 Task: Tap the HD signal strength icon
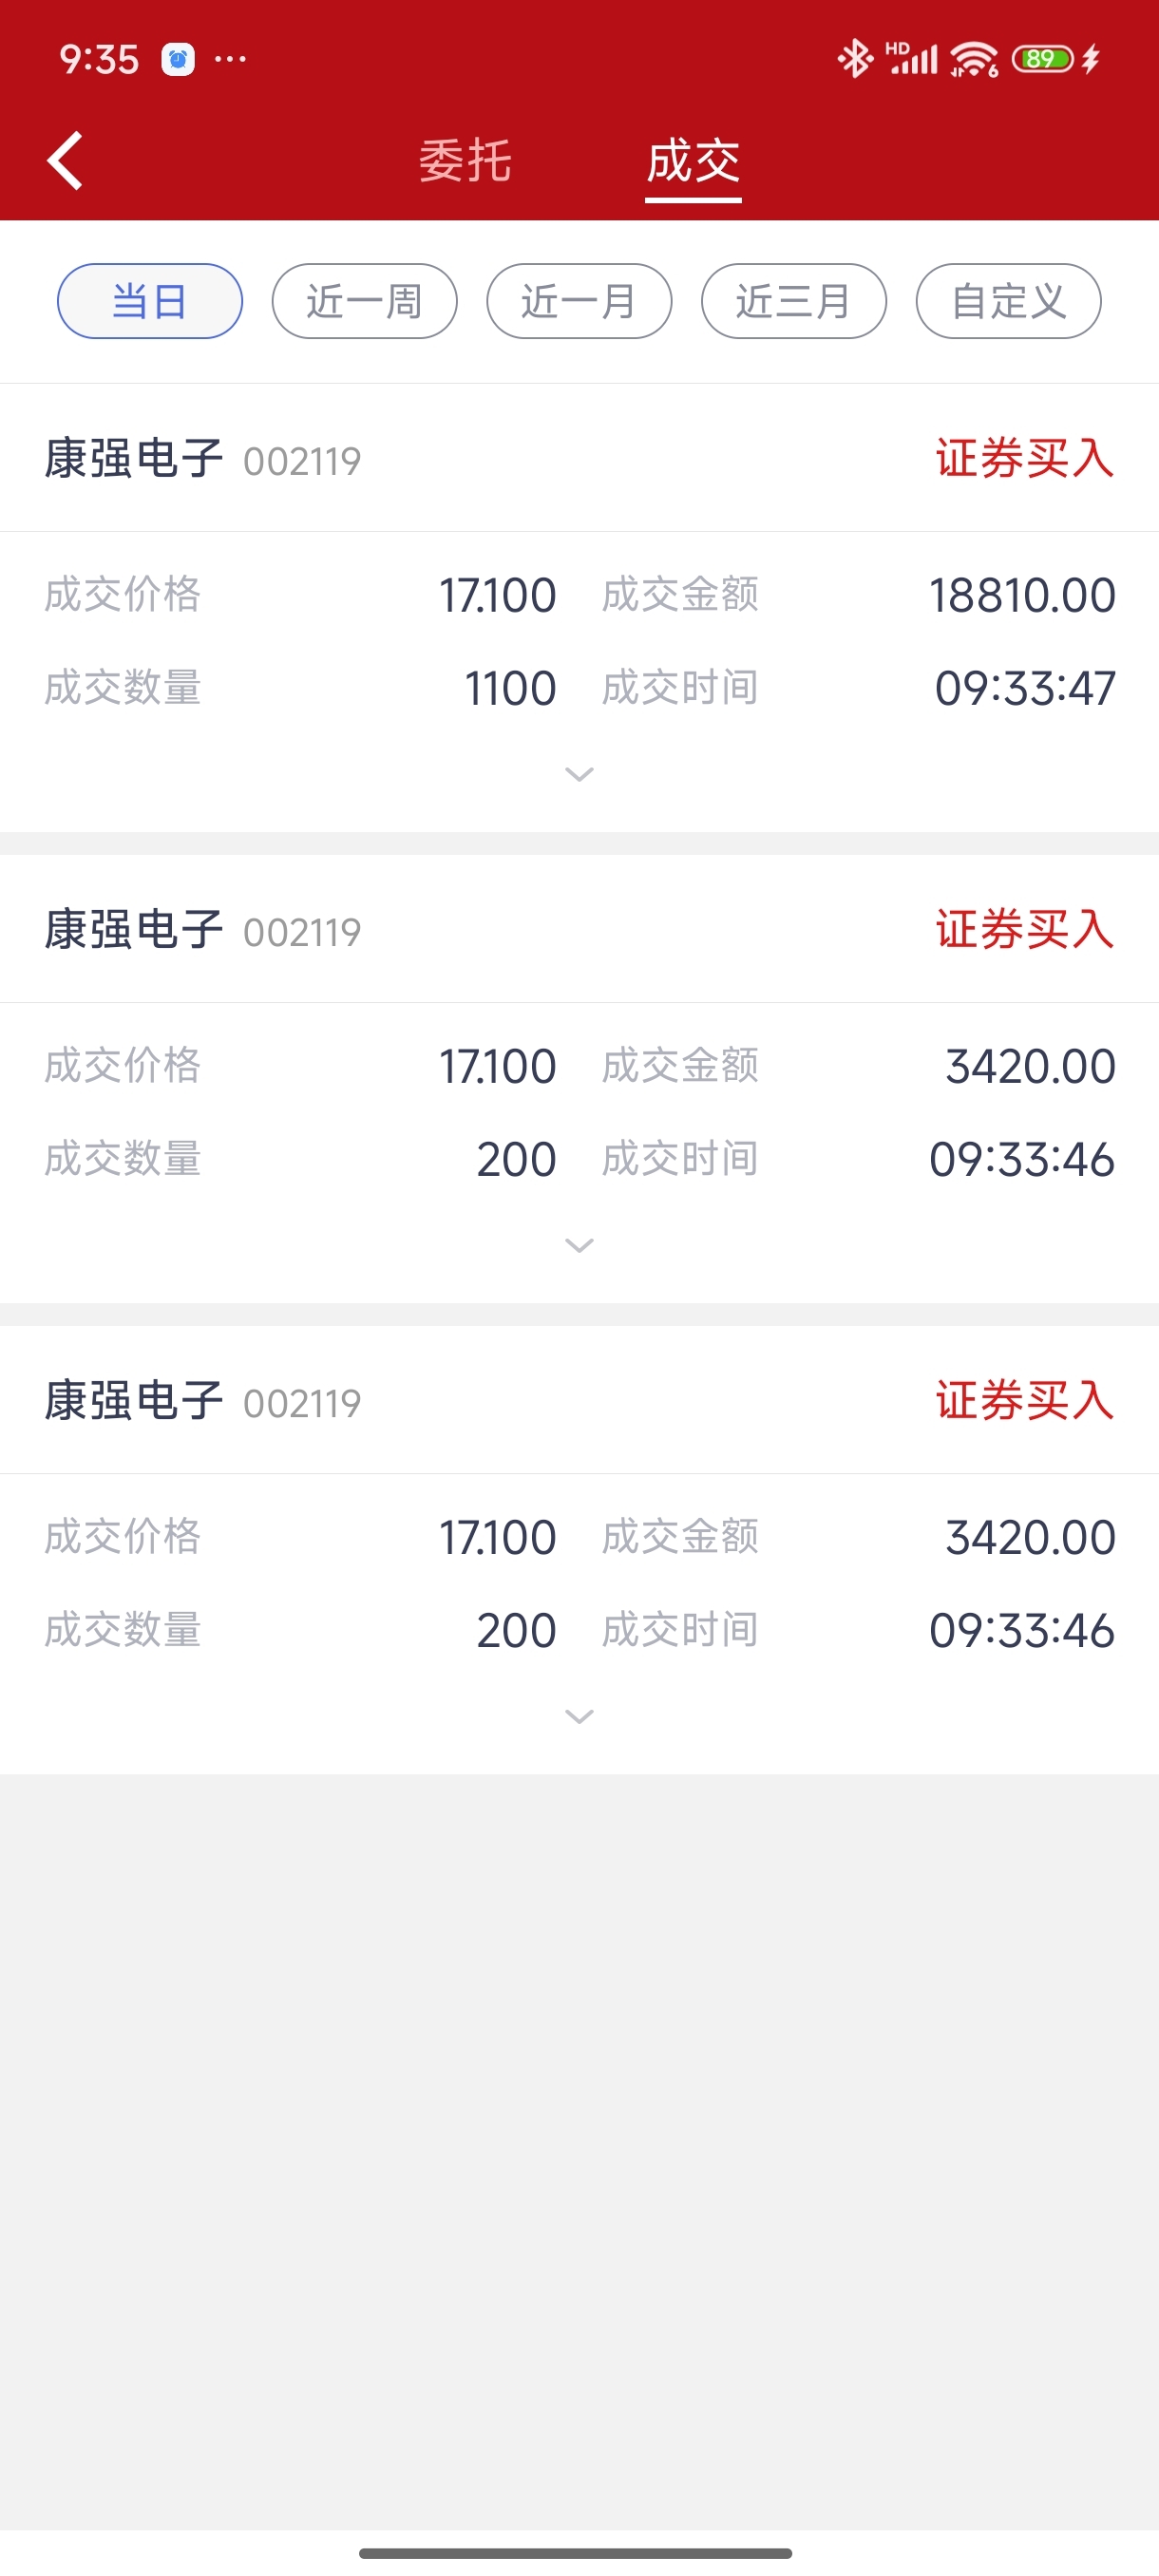(x=912, y=59)
